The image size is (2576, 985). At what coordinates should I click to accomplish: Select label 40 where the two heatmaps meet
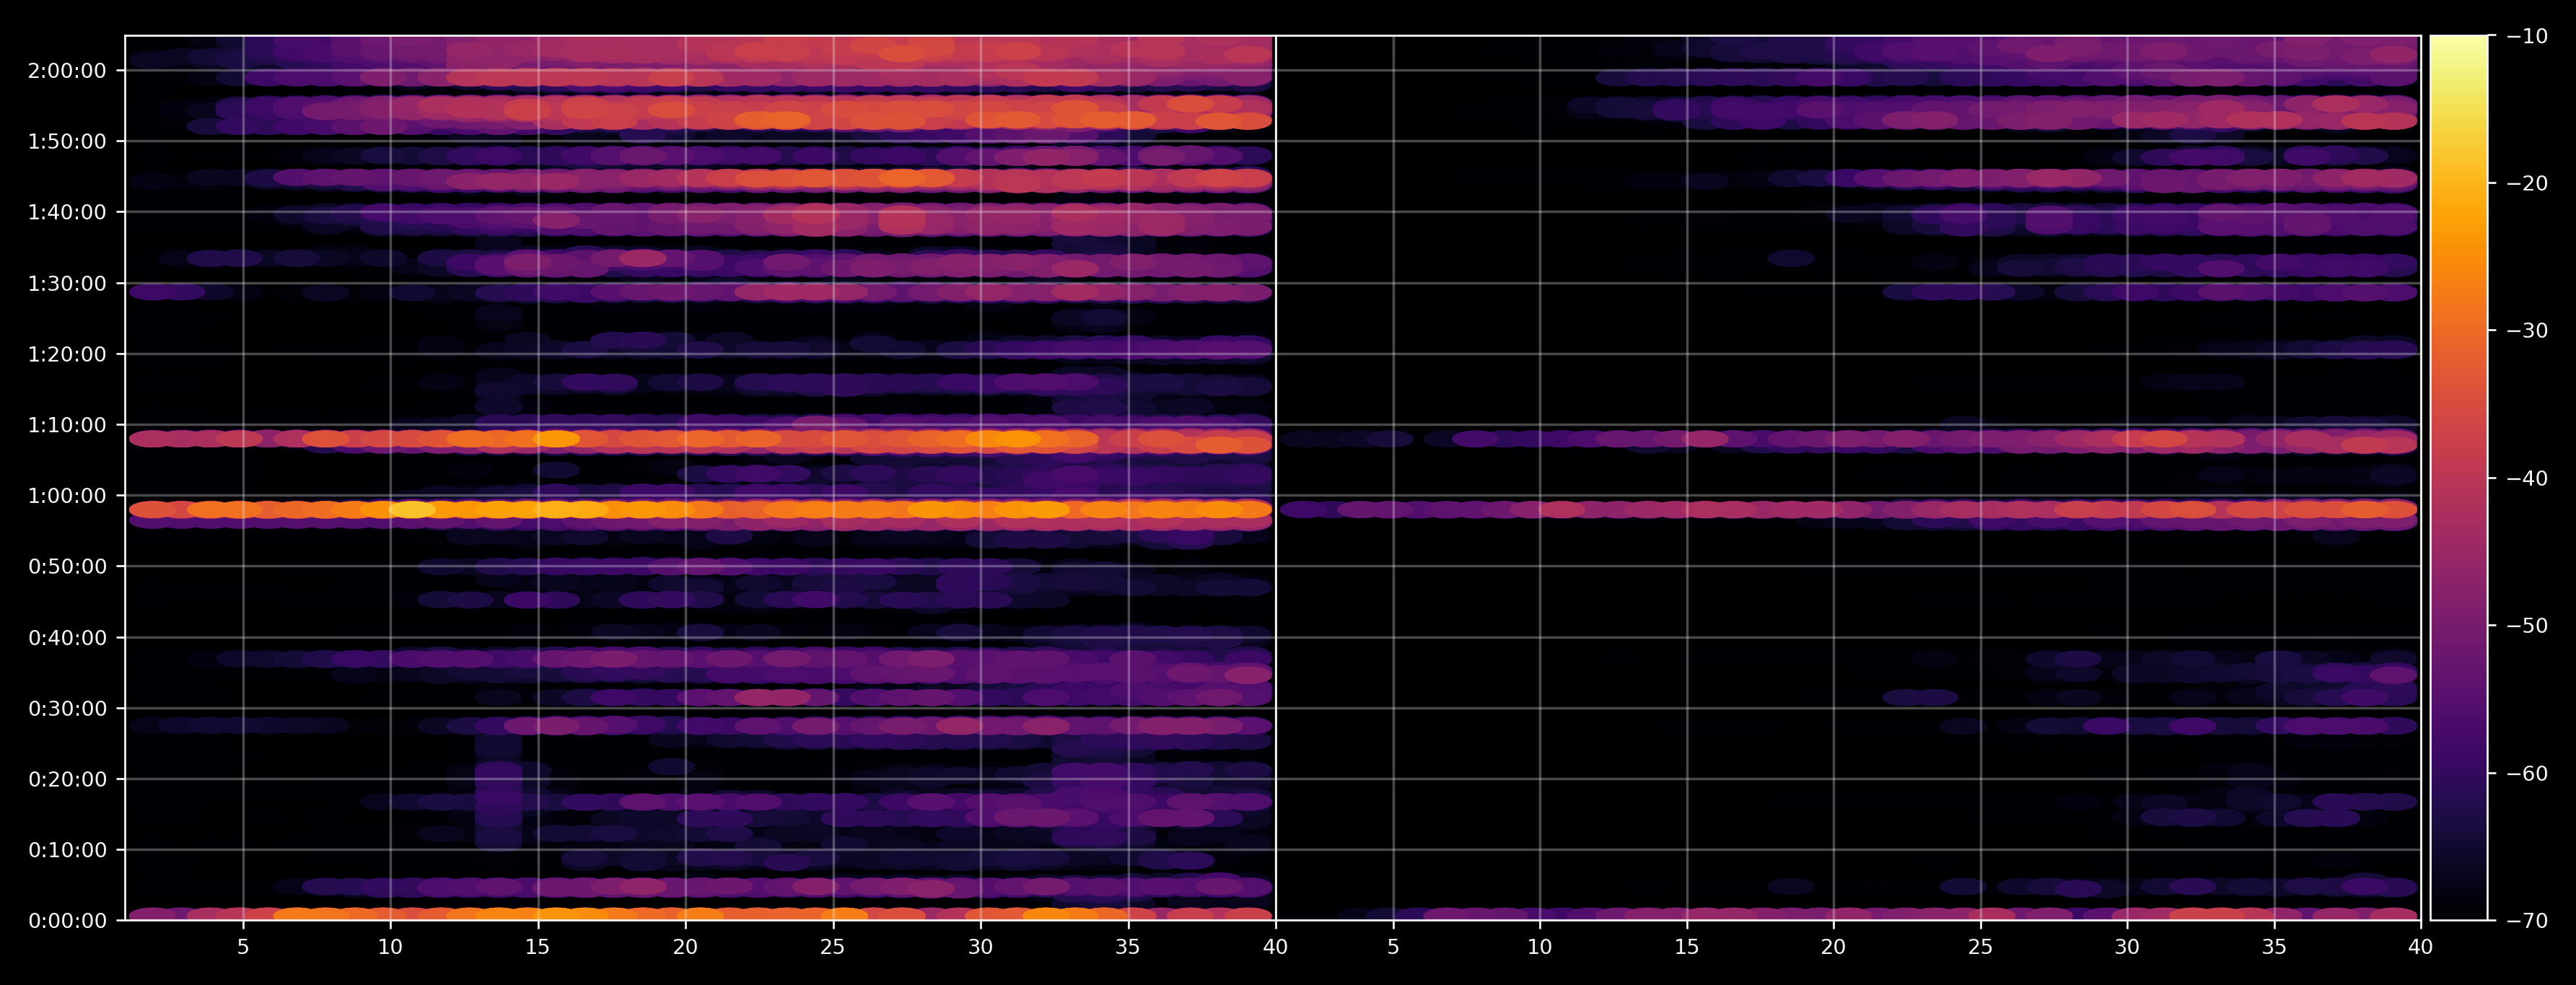click(x=1275, y=947)
